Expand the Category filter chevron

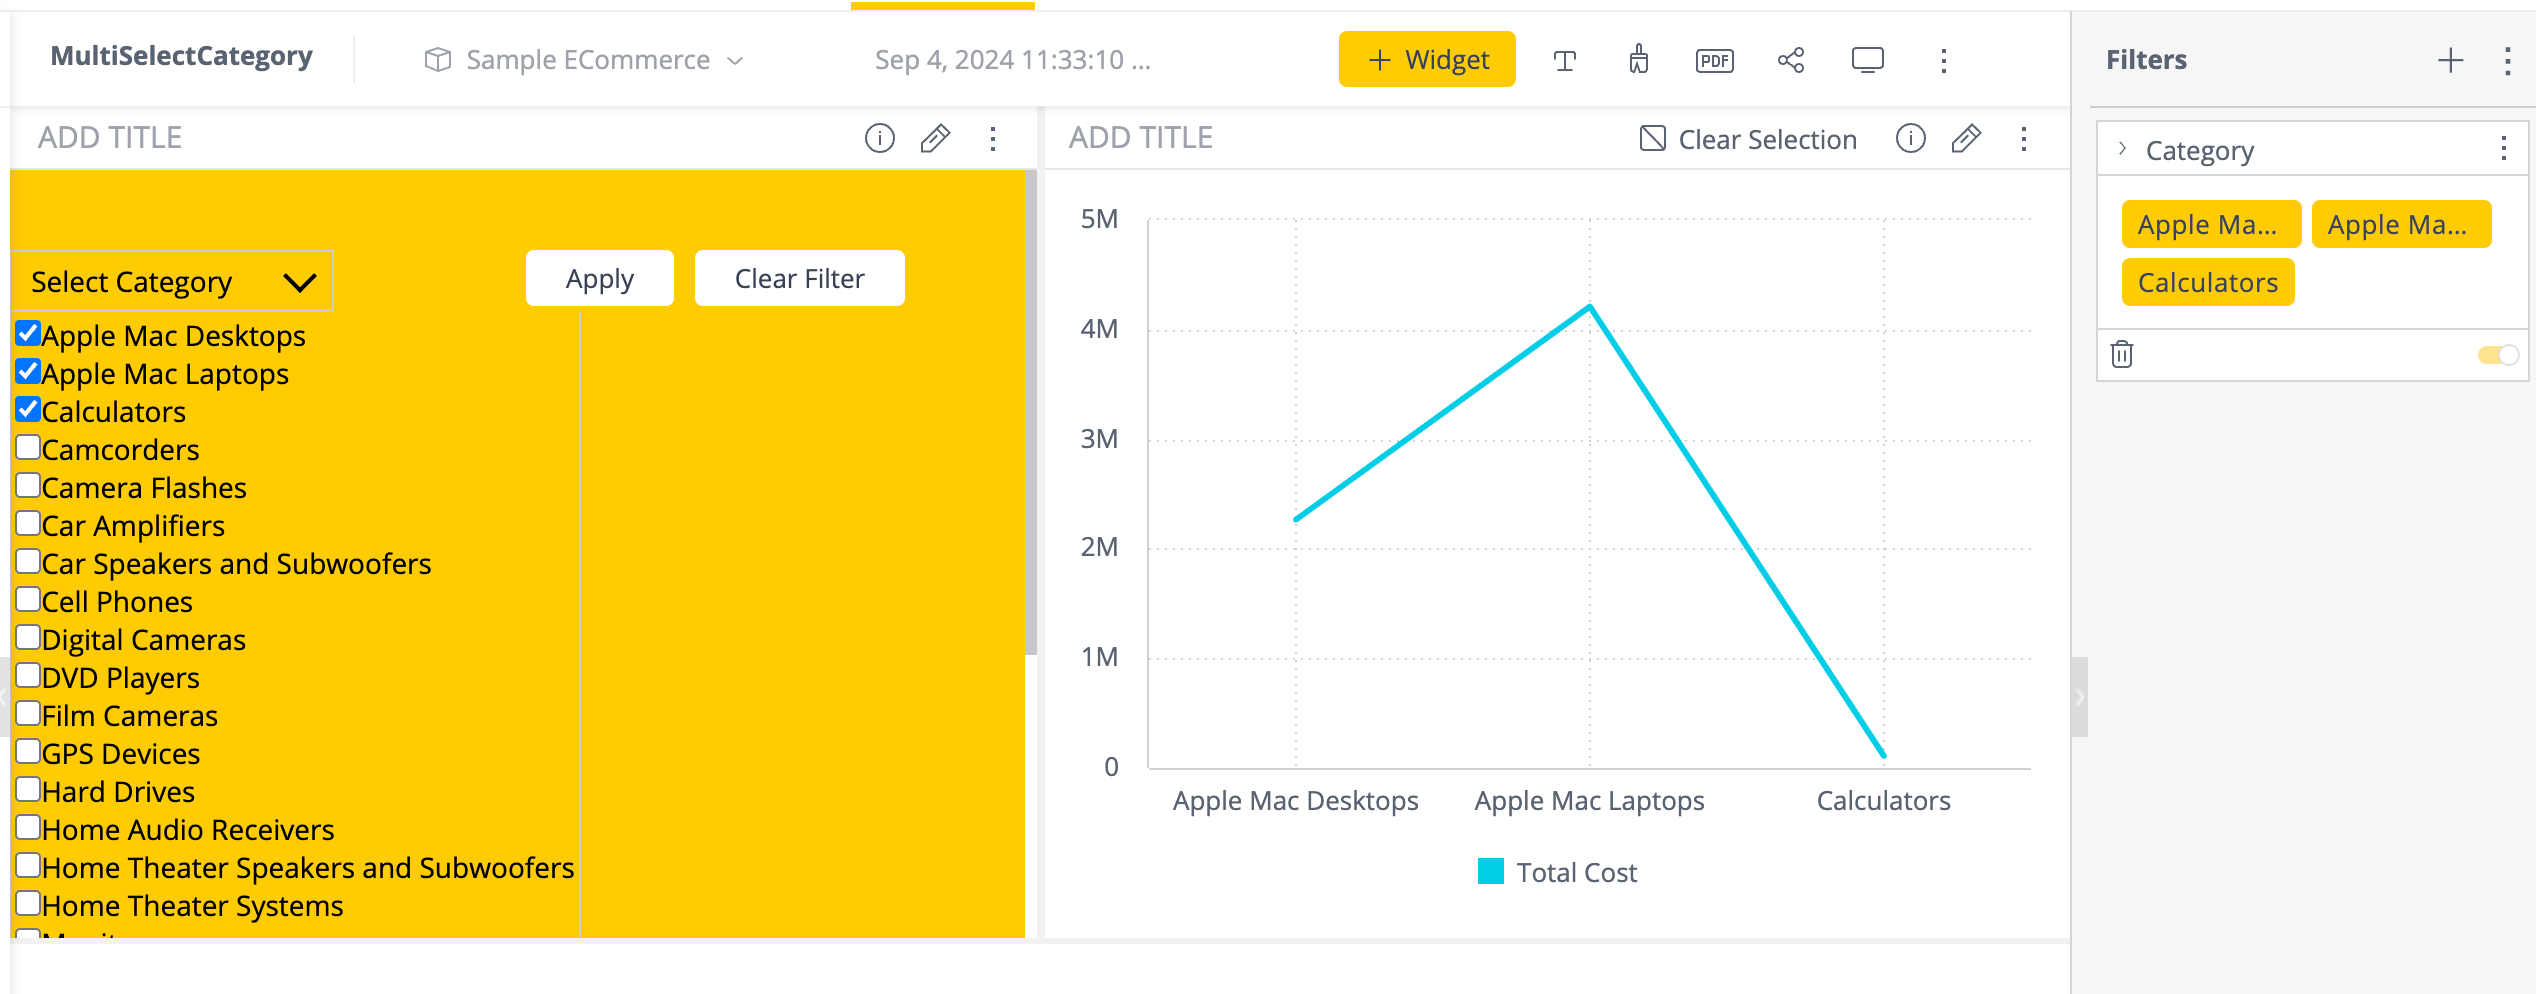(x=2122, y=149)
